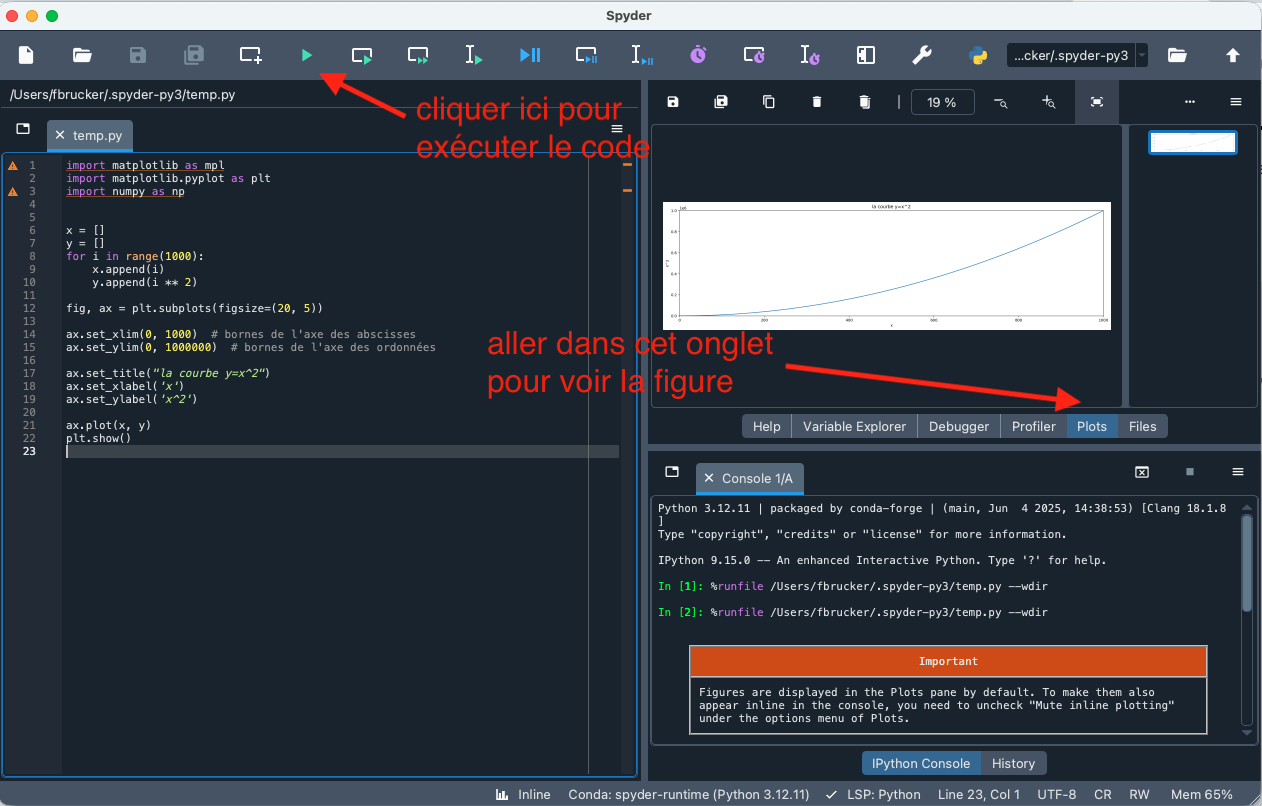Image resolution: width=1262 pixels, height=806 pixels.
Task: Open the Plots pane options menu
Action: coord(1236,102)
